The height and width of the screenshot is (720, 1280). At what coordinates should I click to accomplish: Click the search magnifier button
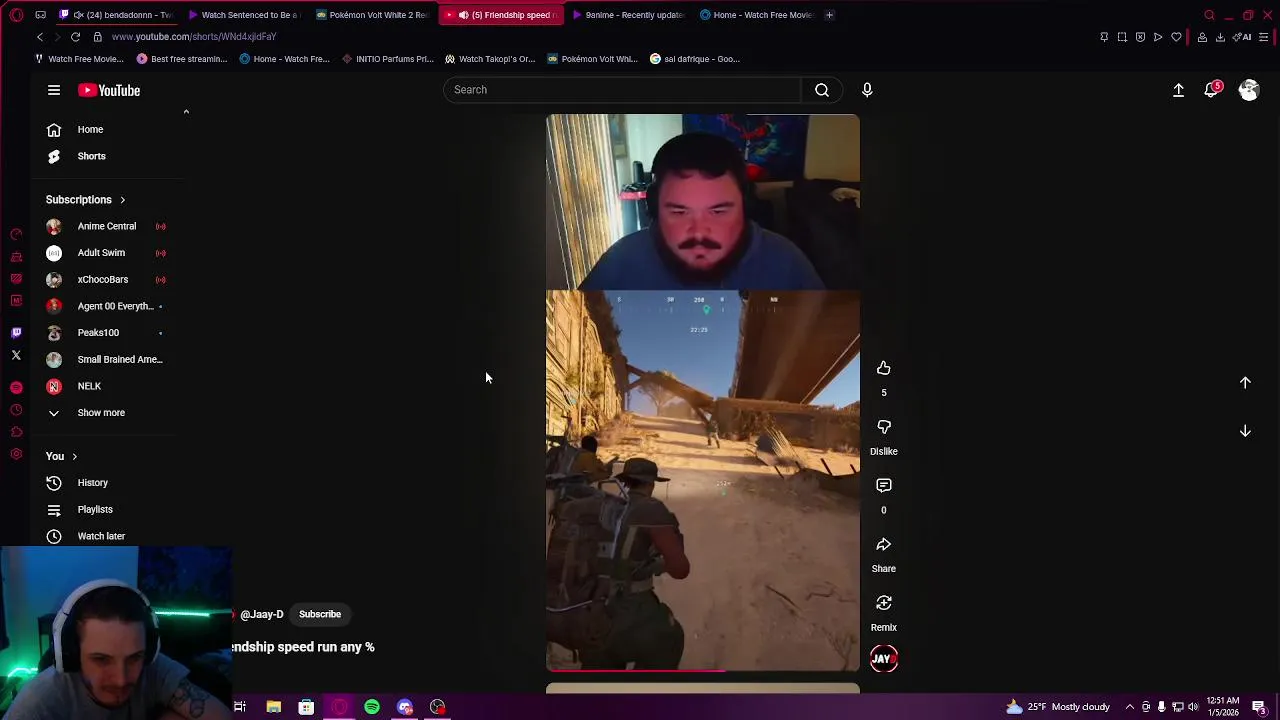(822, 90)
